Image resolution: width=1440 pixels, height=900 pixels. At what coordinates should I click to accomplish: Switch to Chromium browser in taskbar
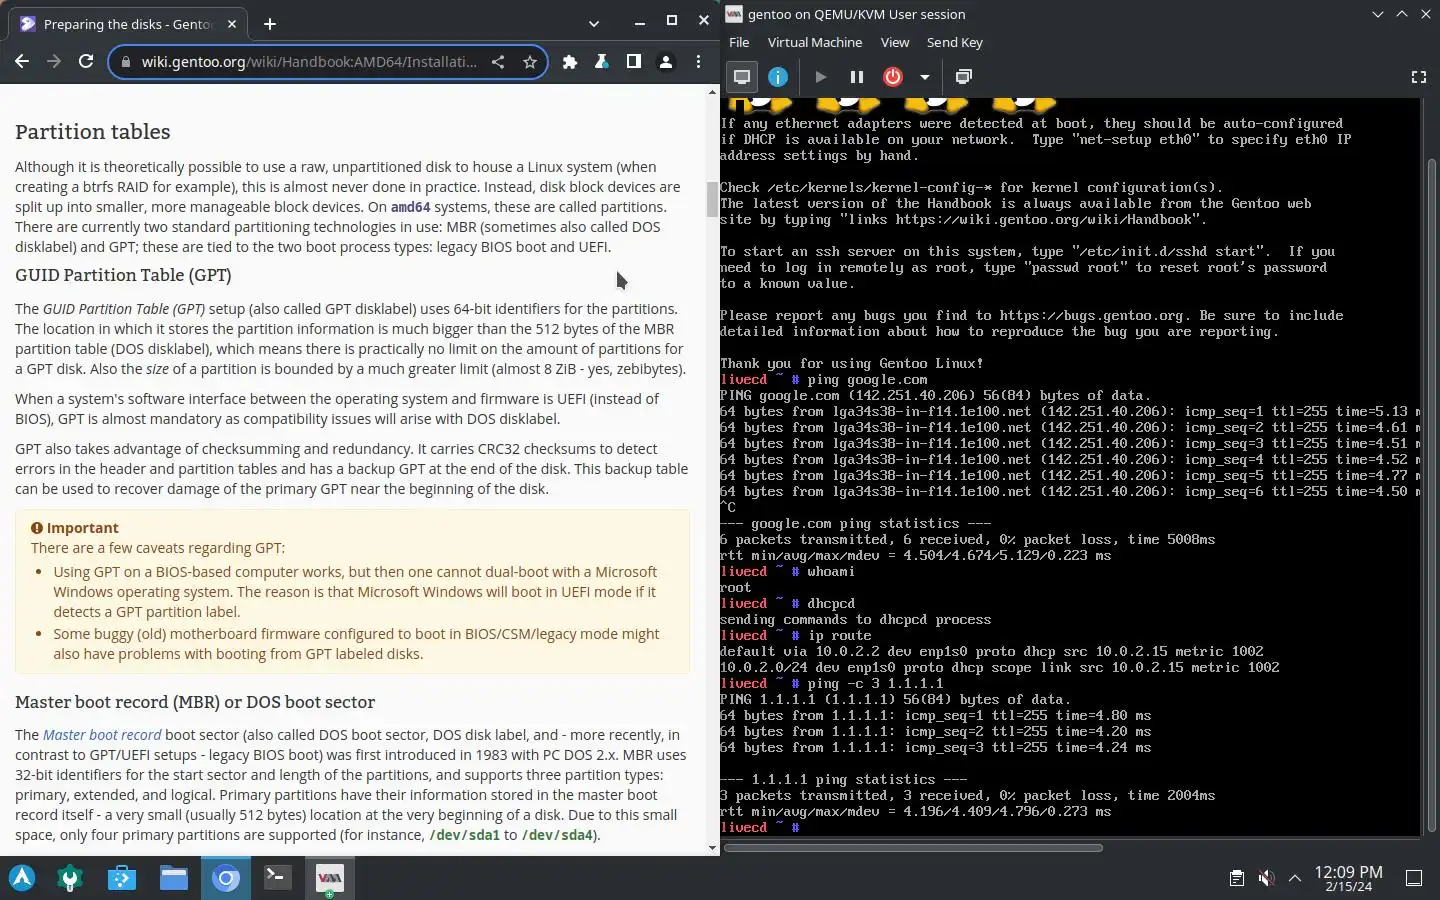(226, 878)
